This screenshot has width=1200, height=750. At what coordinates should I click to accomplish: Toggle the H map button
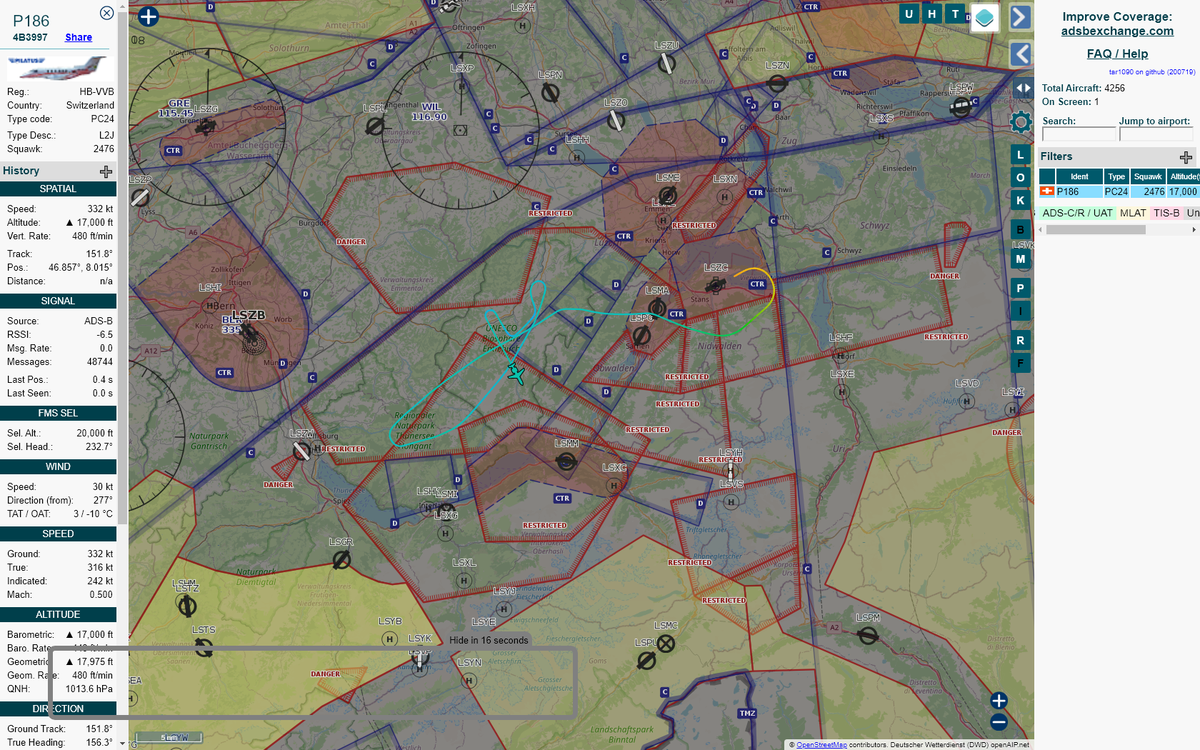tap(932, 15)
